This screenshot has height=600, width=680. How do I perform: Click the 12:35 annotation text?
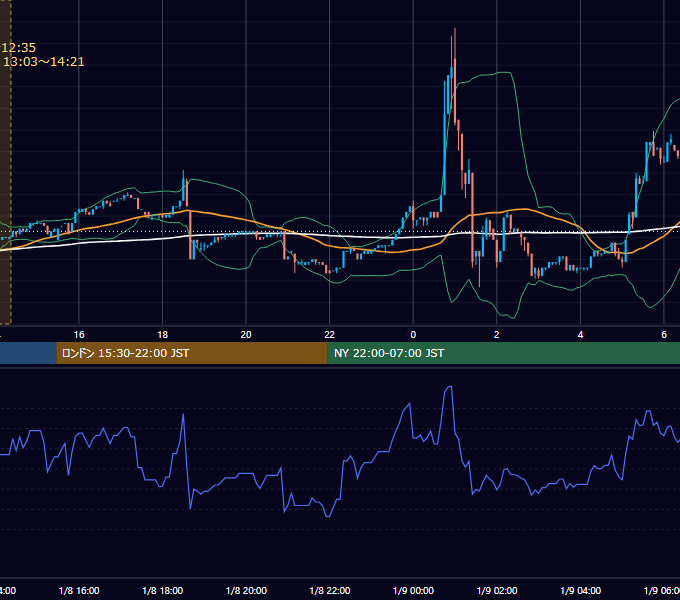click(x=18, y=48)
